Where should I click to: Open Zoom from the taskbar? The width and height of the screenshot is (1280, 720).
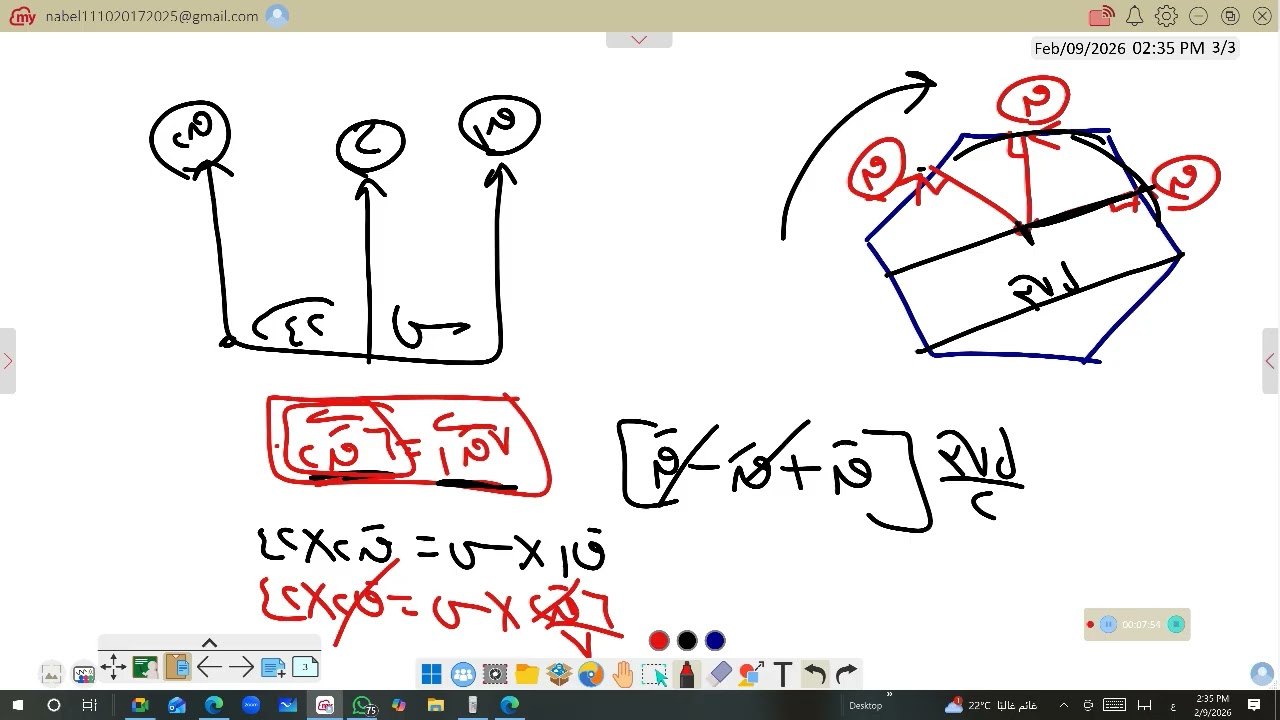coord(251,705)
